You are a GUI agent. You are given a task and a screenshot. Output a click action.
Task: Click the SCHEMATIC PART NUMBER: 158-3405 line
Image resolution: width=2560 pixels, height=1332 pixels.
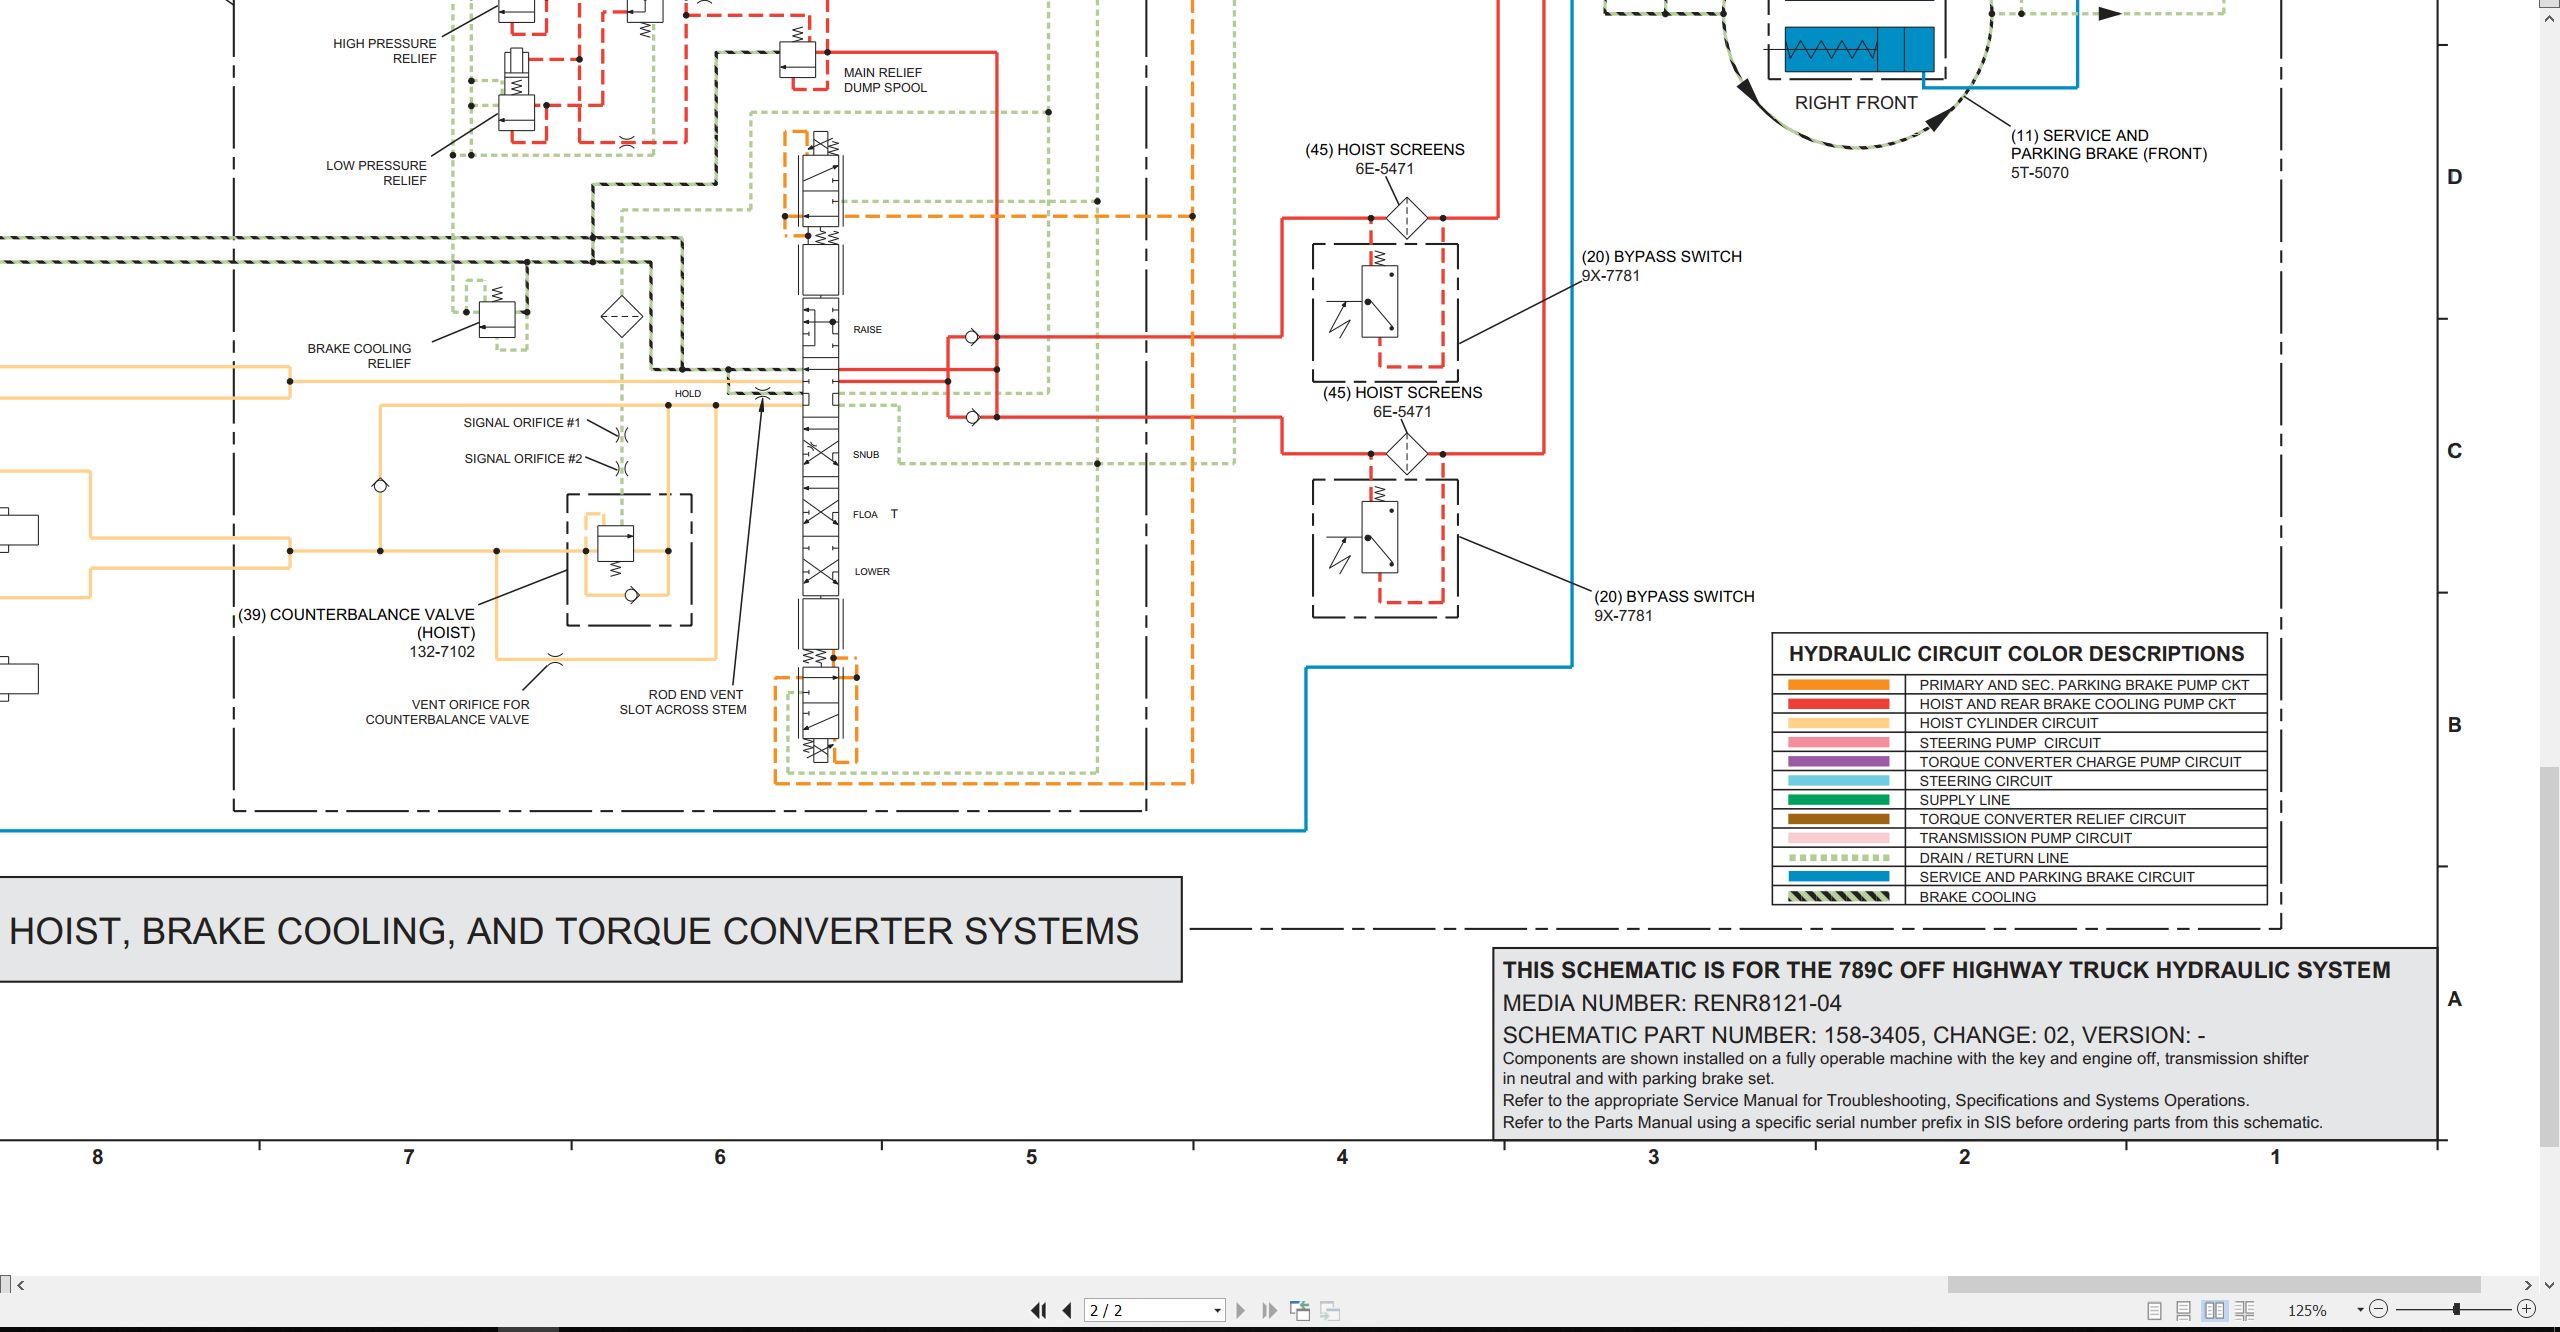coord(1854,1035)
